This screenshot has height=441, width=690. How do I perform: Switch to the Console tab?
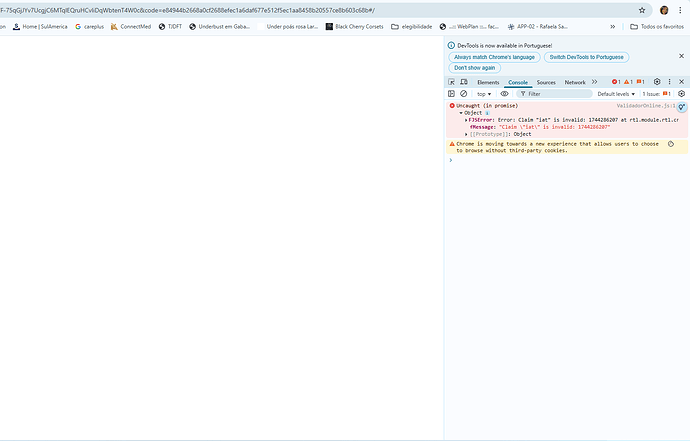tap(518, 82)
